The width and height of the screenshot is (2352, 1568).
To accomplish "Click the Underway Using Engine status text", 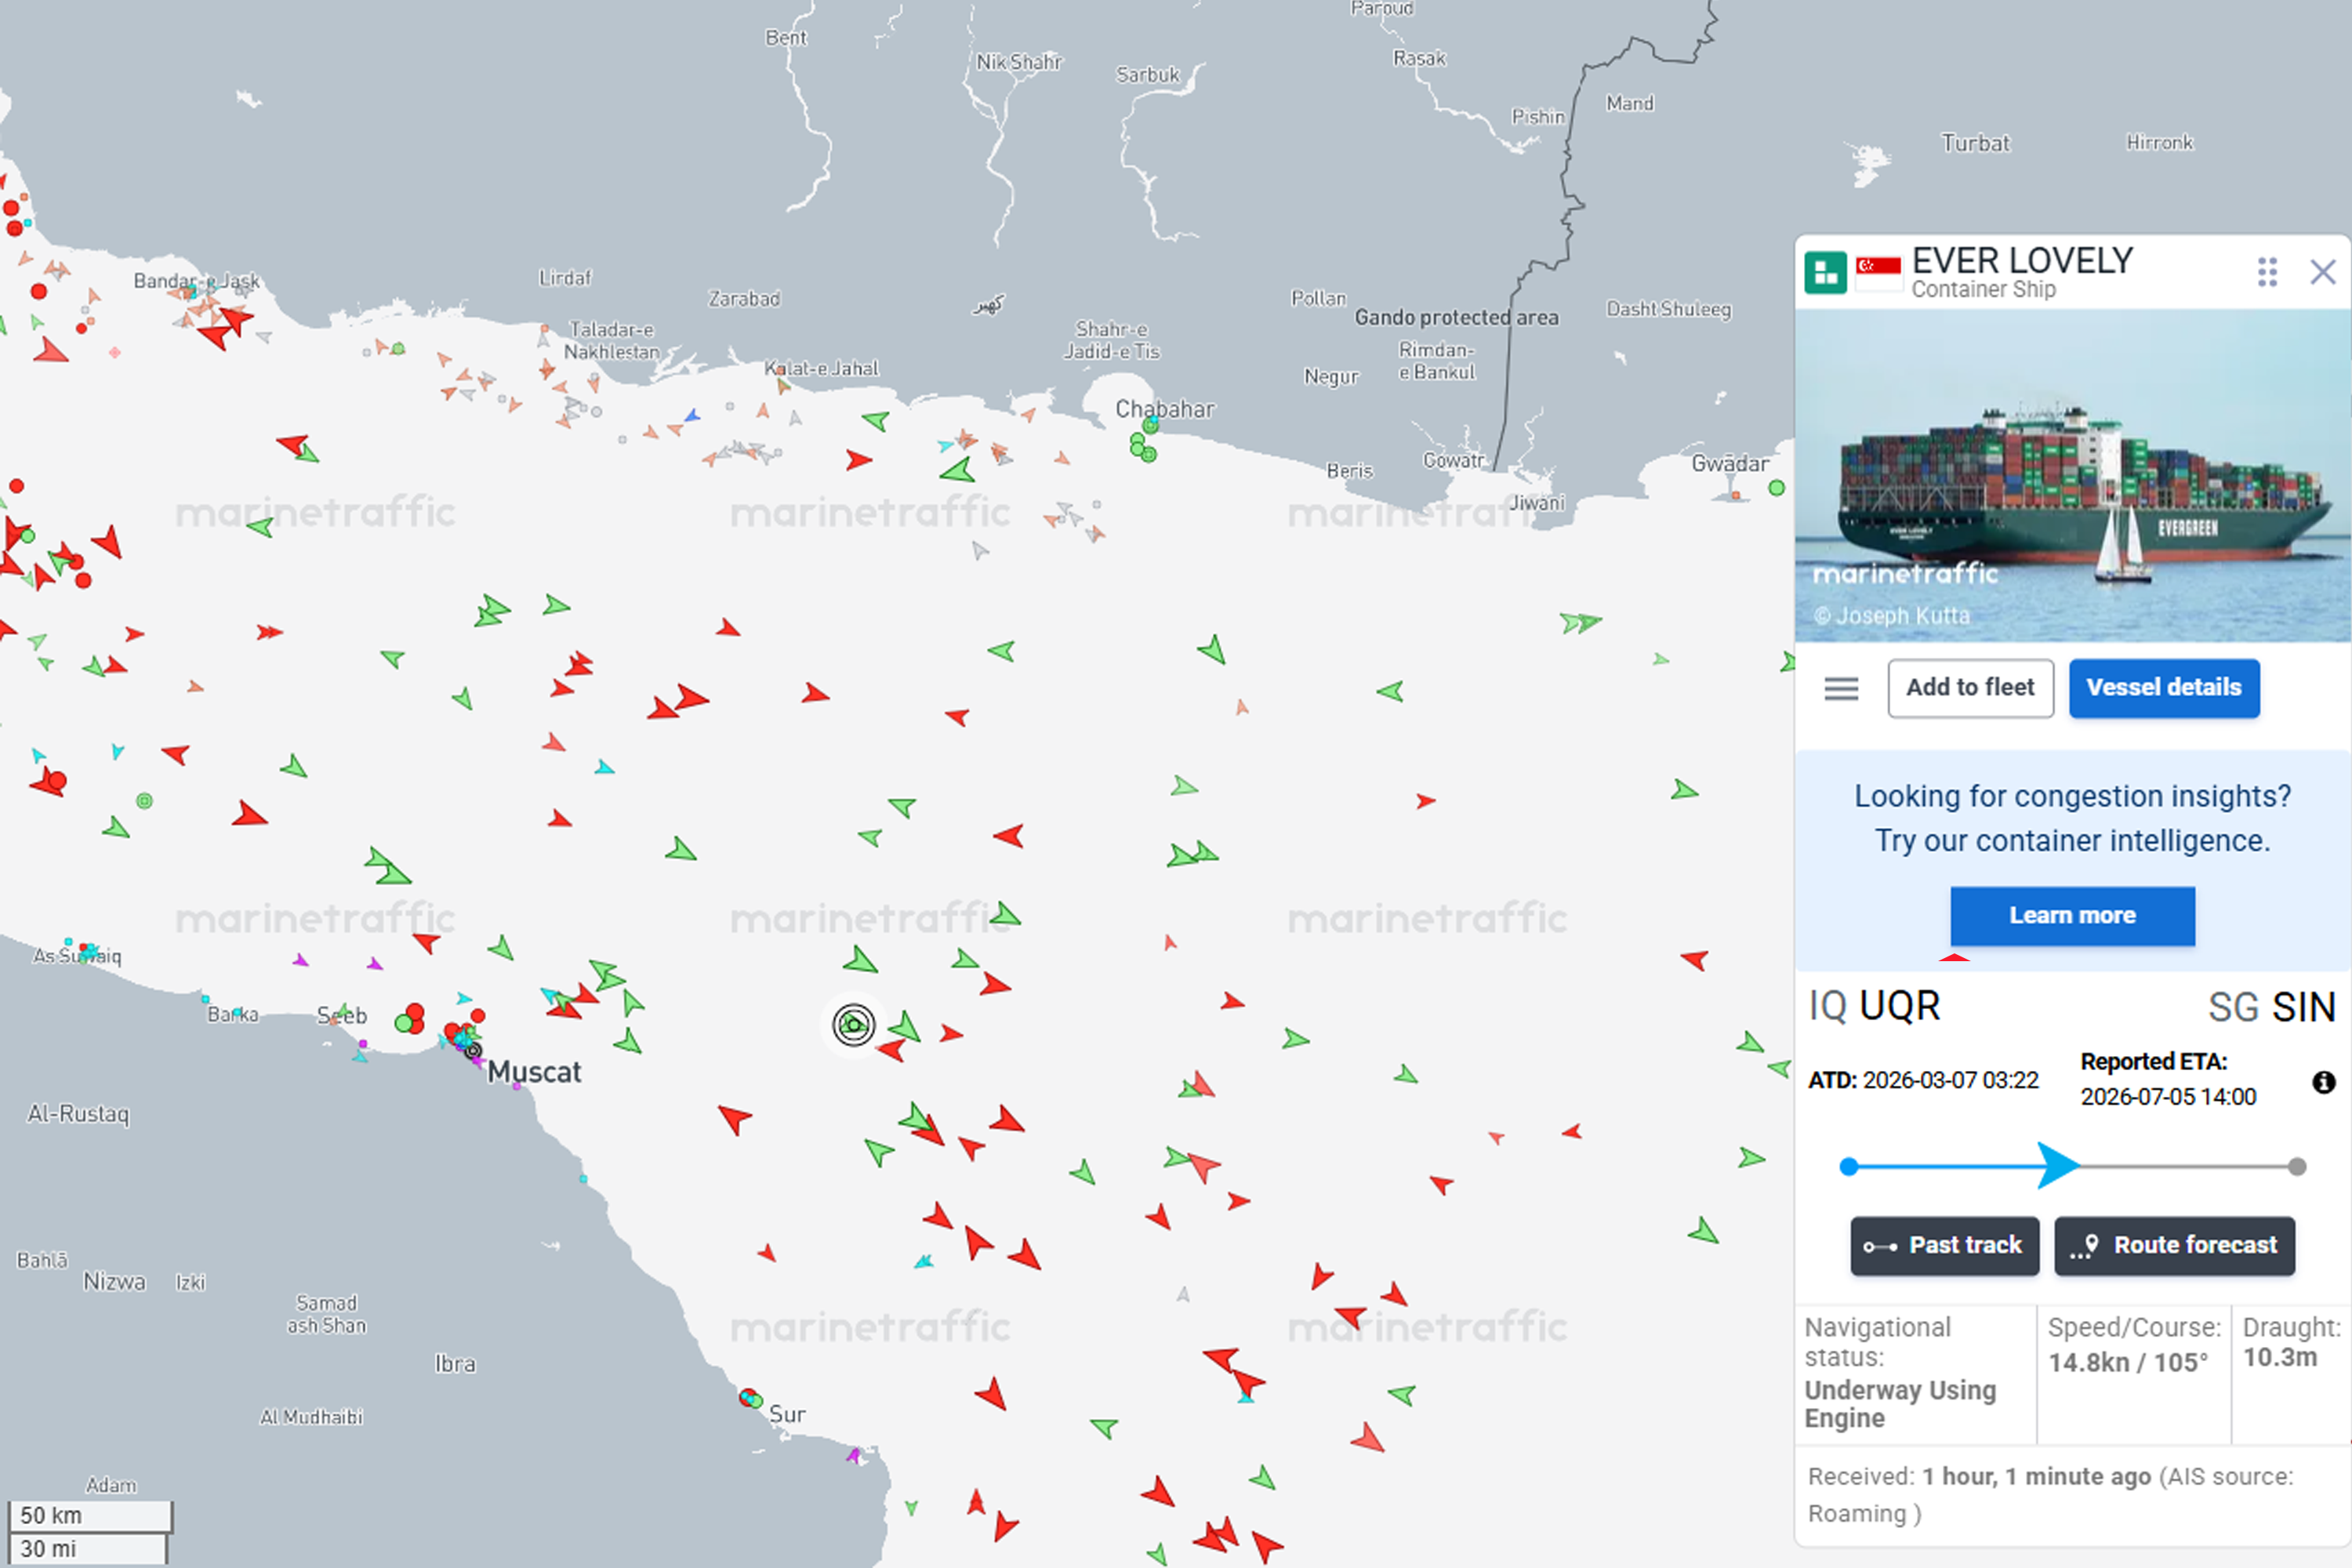I will point(1900,1404).
